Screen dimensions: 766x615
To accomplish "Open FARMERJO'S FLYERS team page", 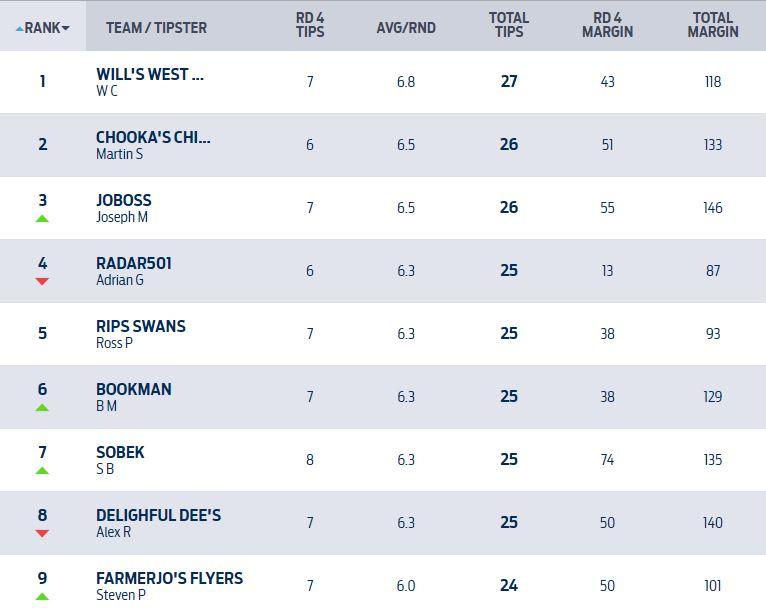I will [169, 578].
